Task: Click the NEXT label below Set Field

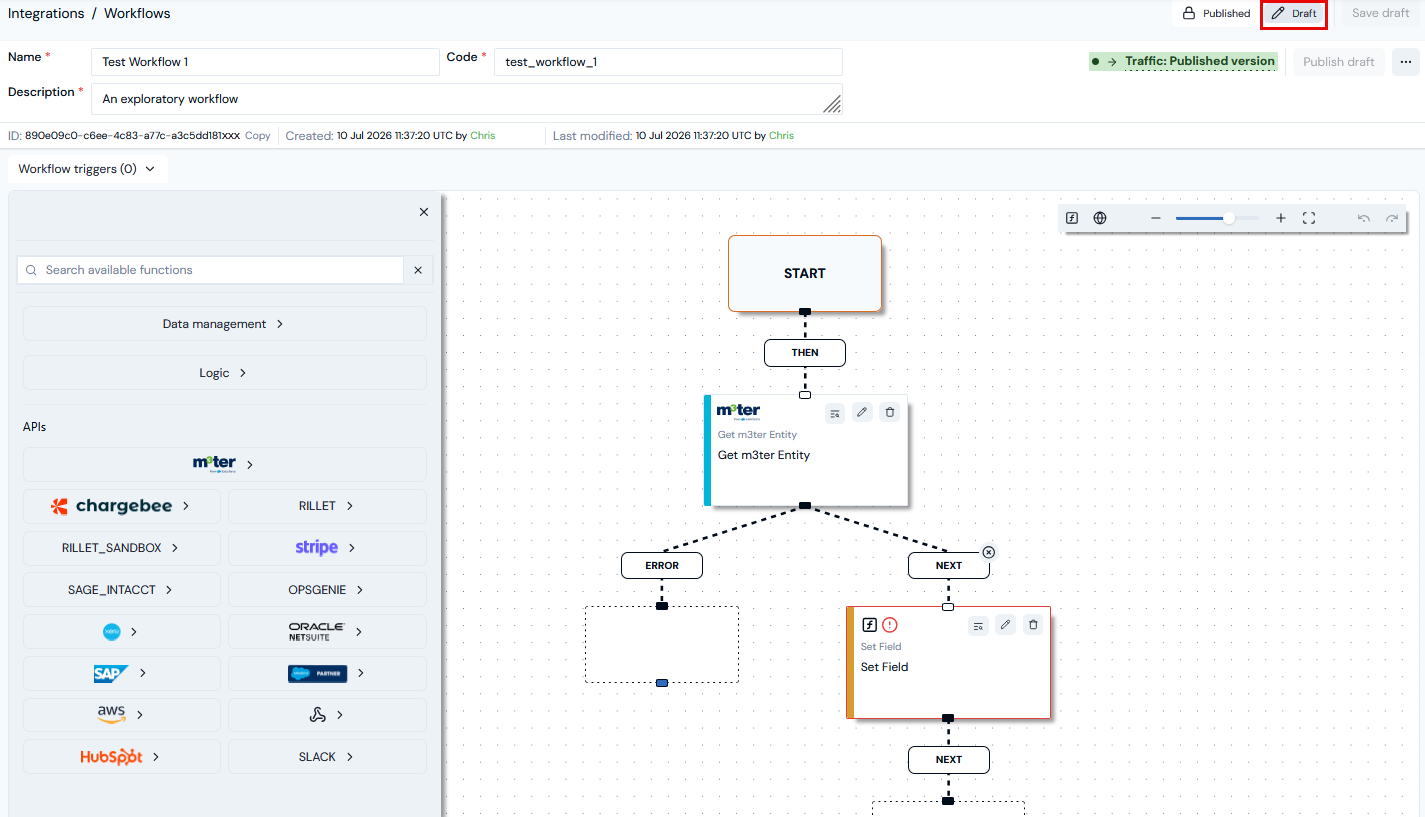Action: [949, 759]
